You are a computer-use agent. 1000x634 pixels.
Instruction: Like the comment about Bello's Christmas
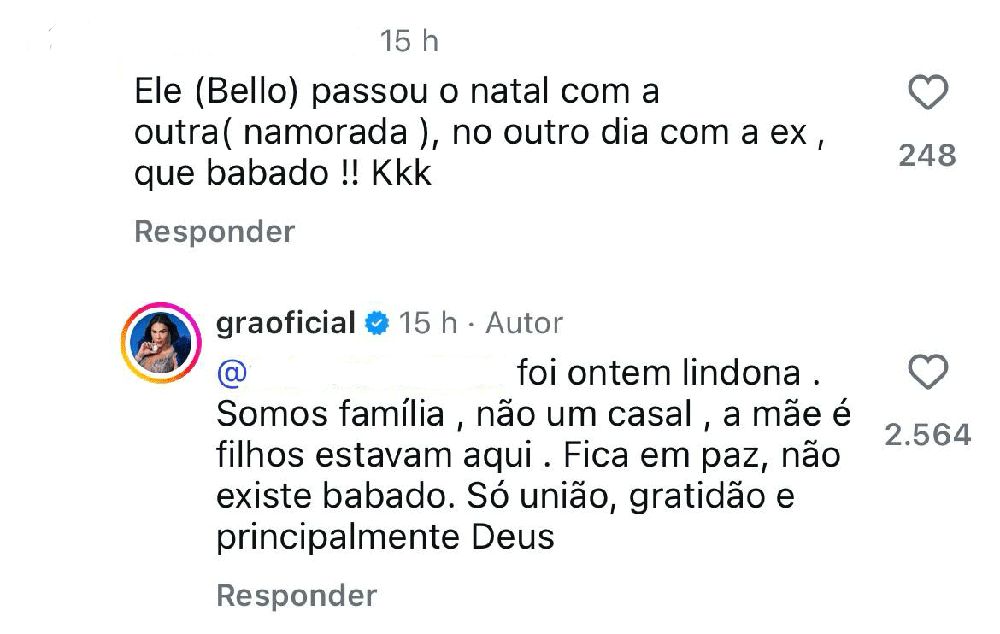(927, 95)
